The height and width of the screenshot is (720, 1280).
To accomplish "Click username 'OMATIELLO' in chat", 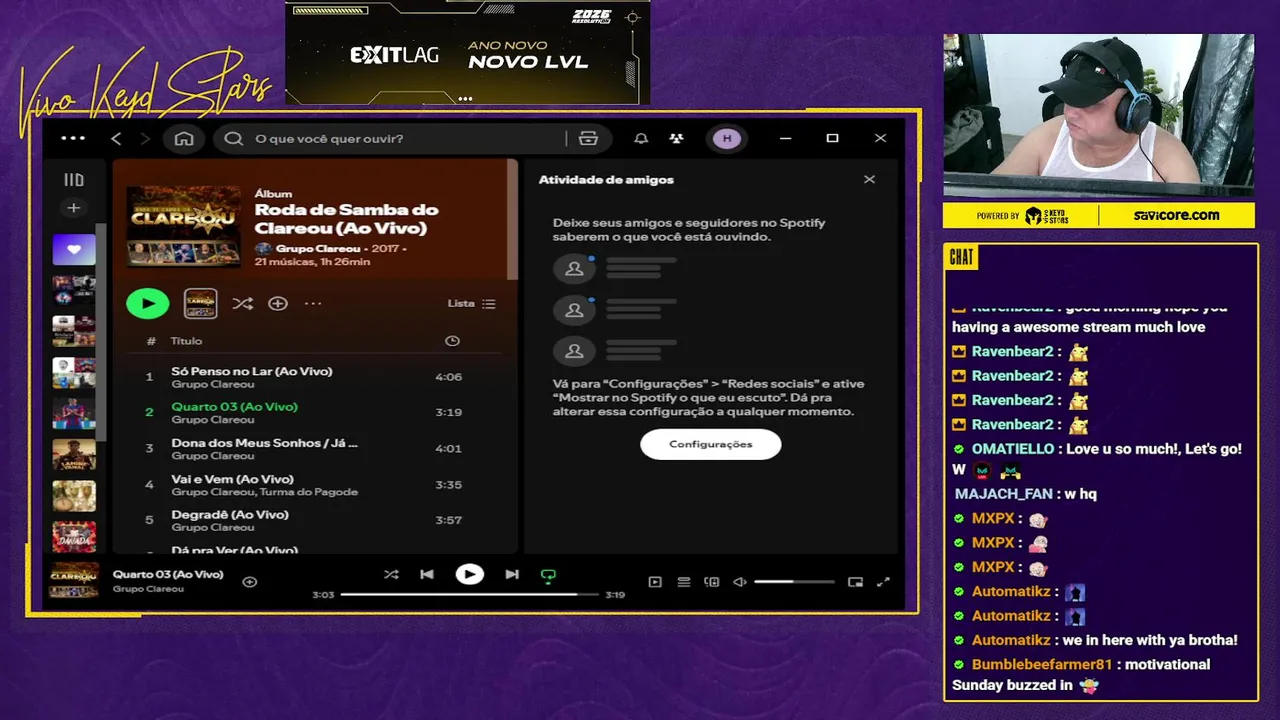I will [1013, 449].
